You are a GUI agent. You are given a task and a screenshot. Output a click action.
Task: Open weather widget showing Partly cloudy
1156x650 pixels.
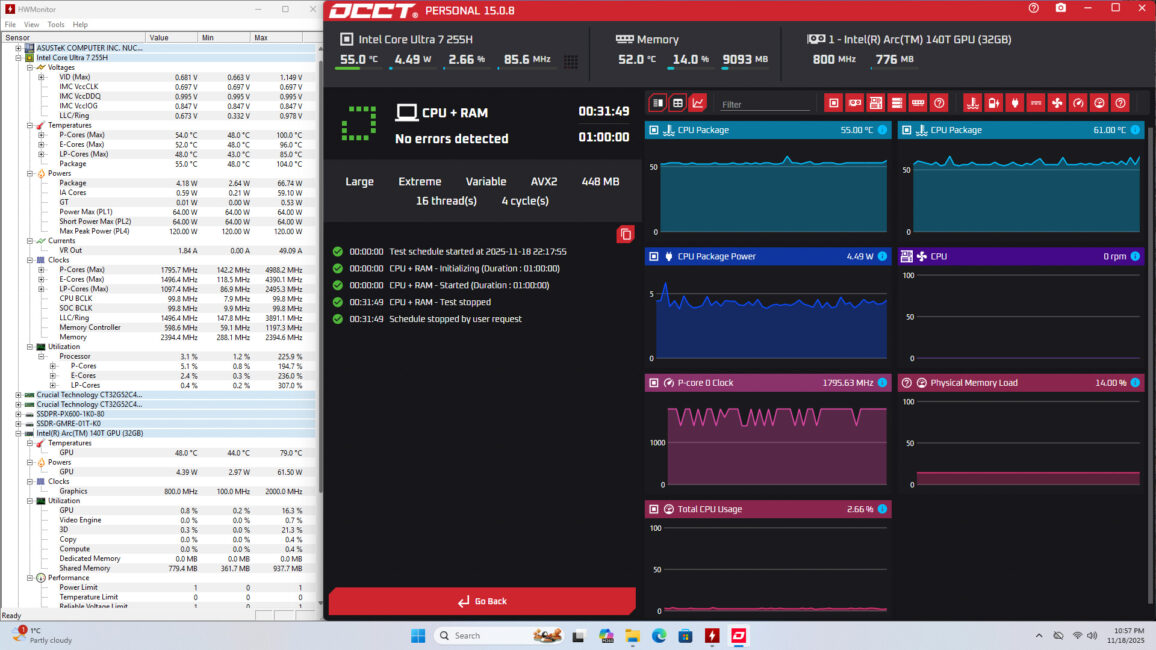click(x=43, y=635)
